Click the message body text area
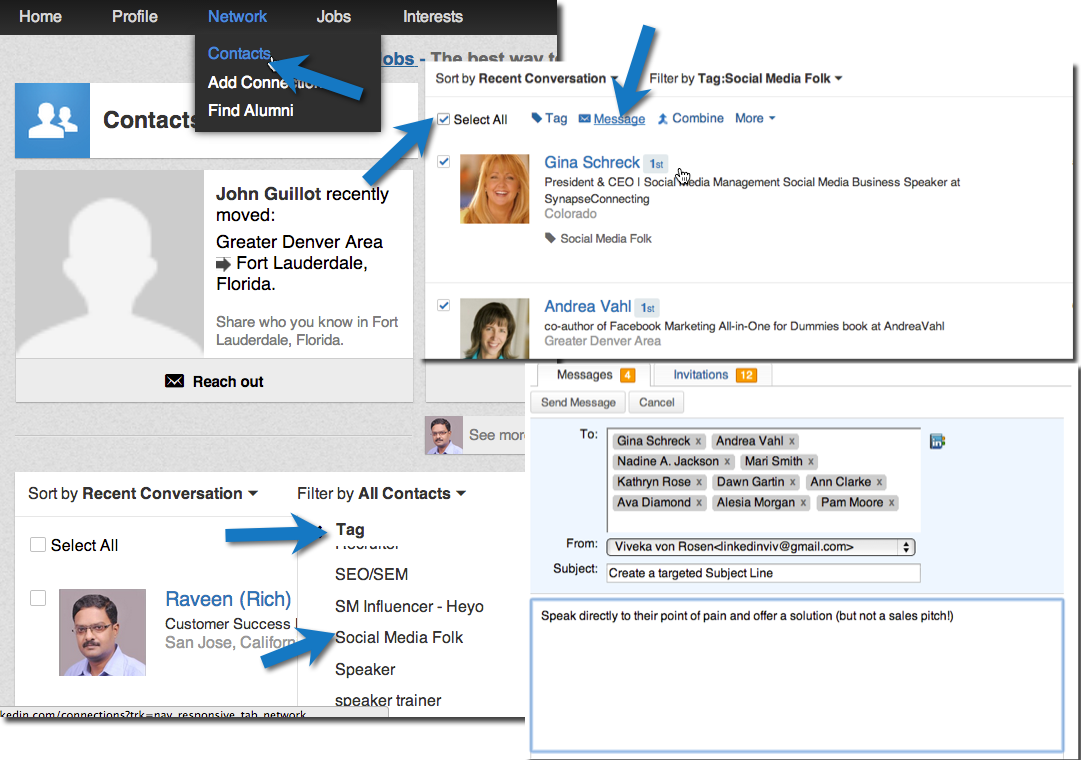 coord(796,676)
